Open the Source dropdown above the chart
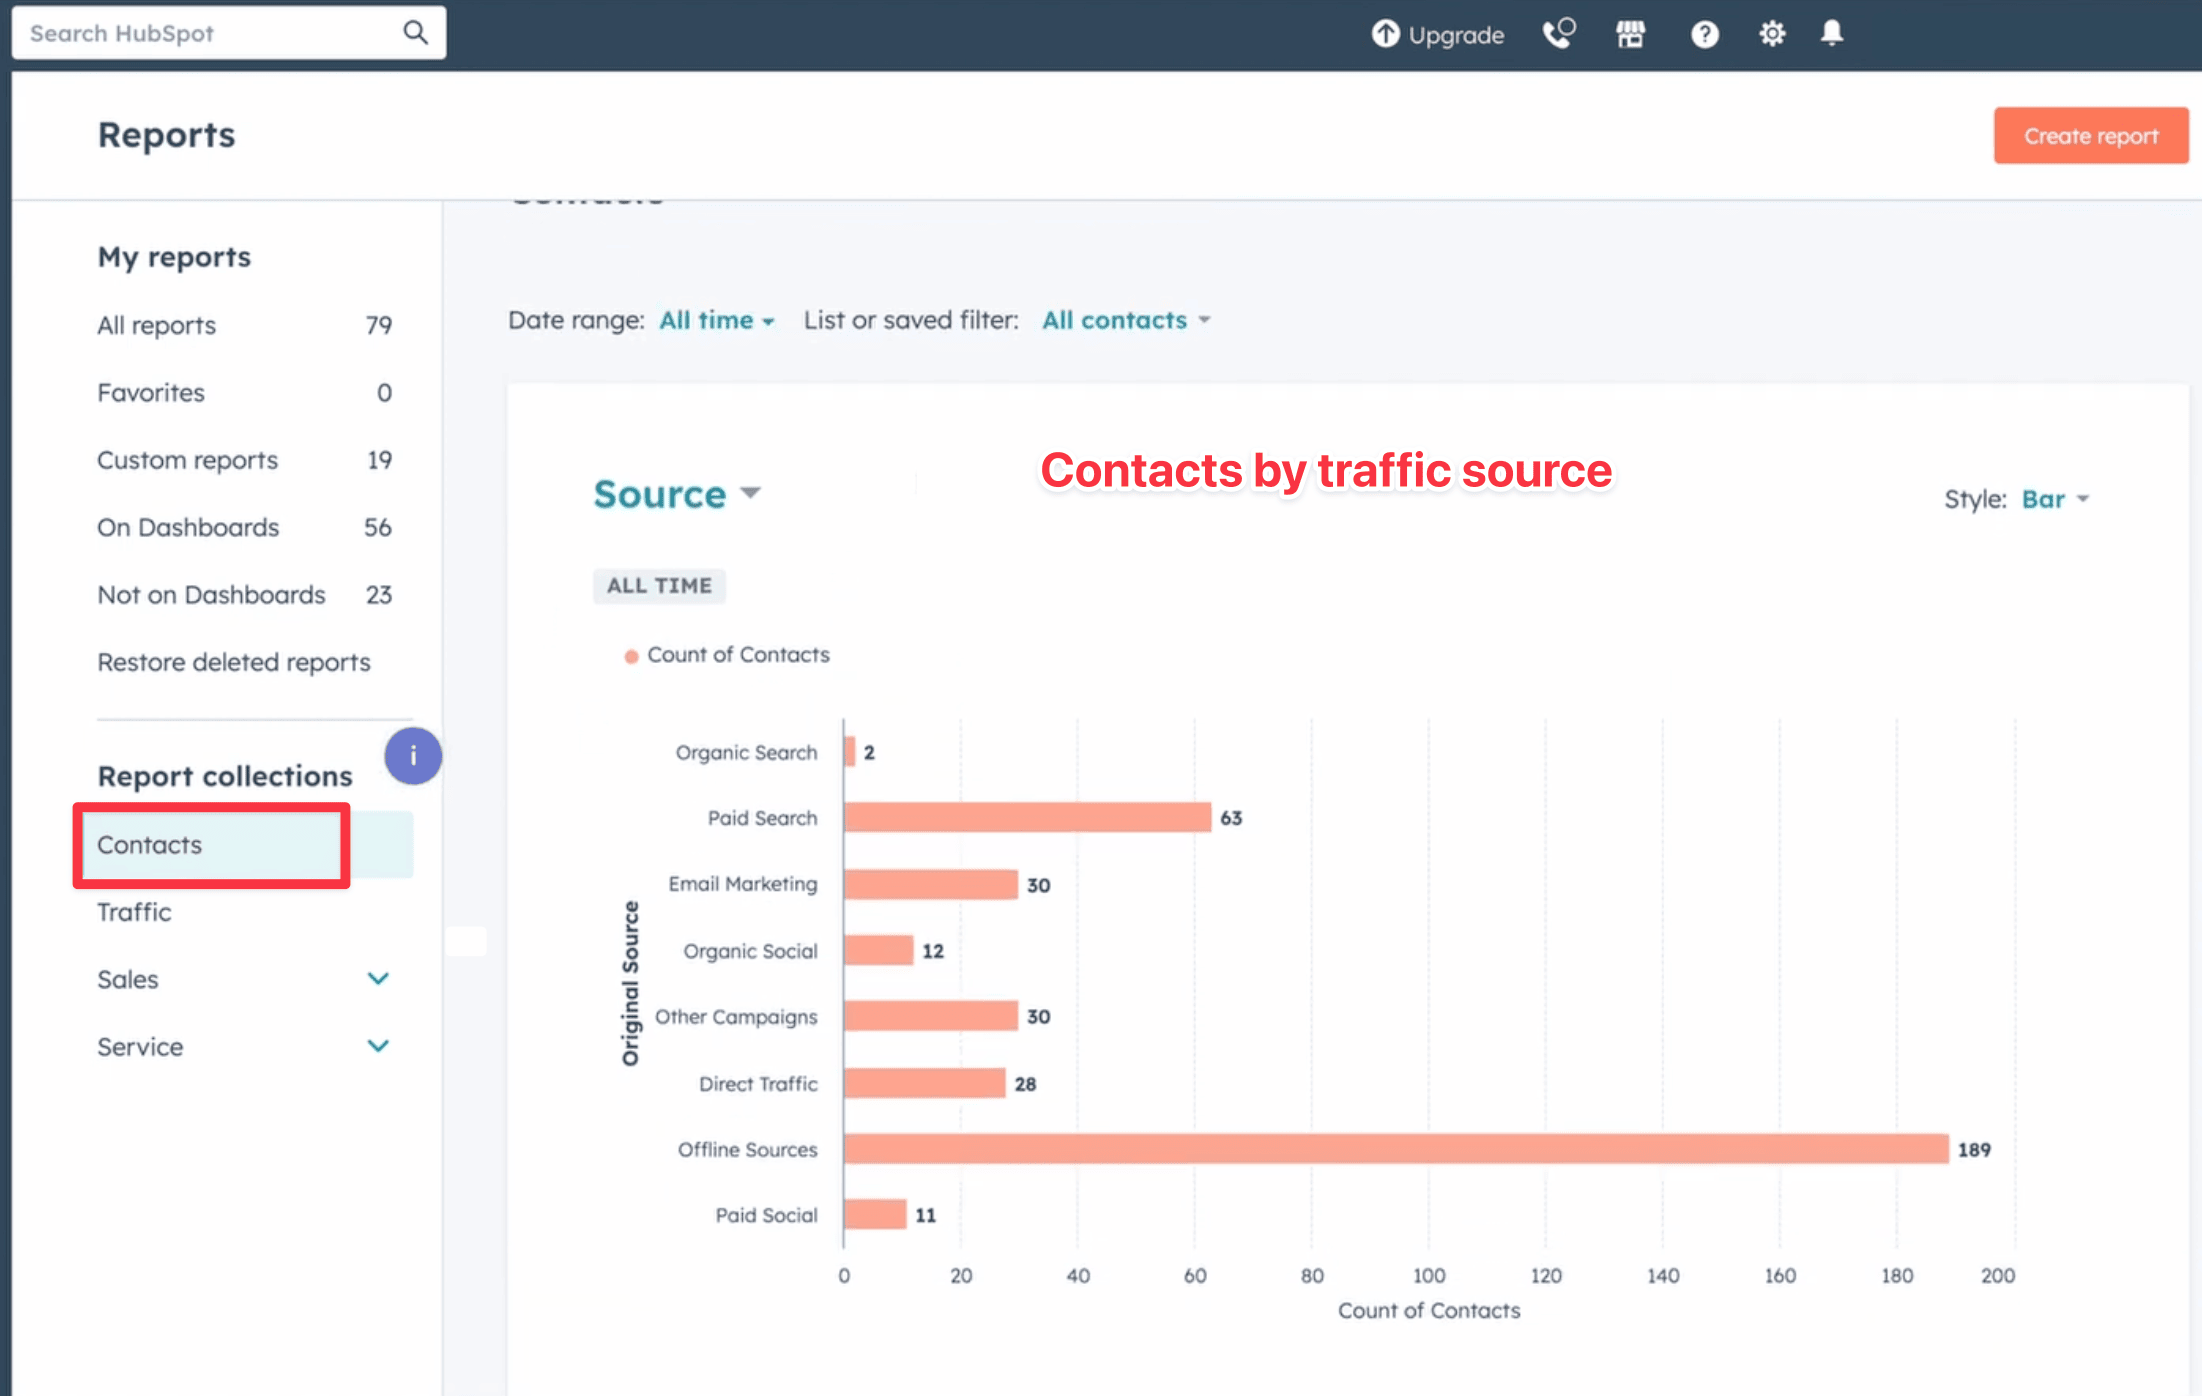Viewport: 2202px width, 1396px height. point(677,493)
